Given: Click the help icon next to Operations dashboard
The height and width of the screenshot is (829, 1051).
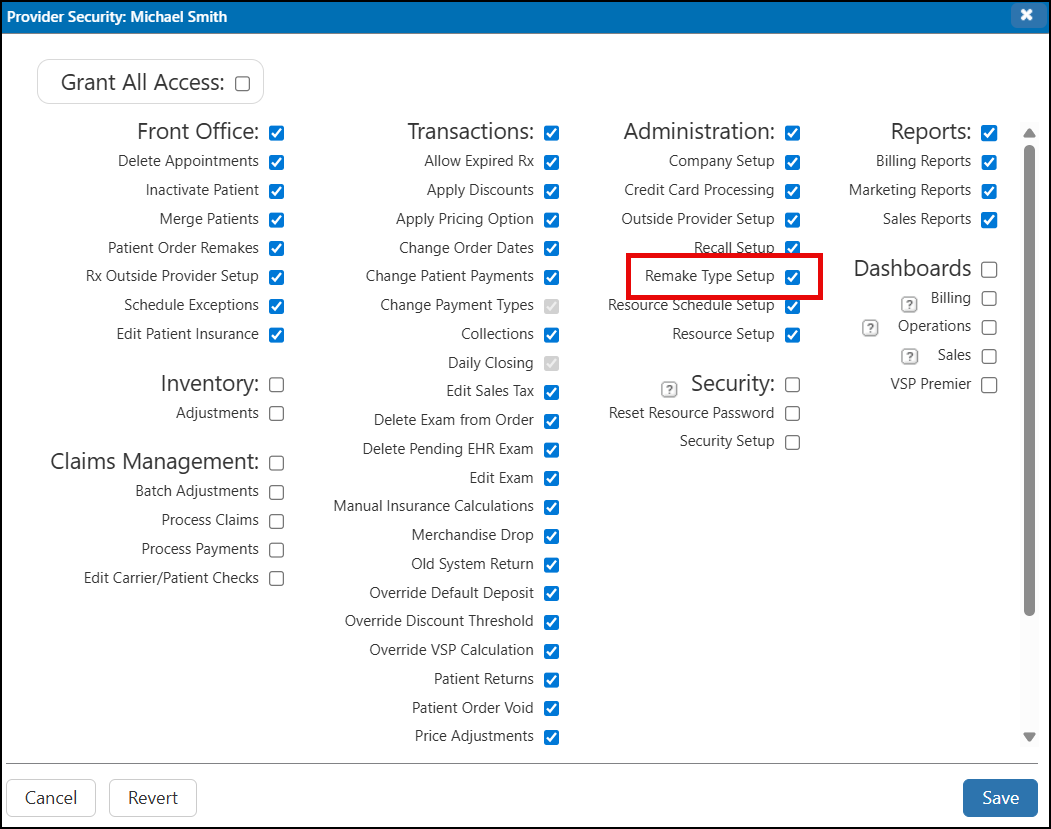Looking at the screenshot, I should [x=870, y=327].
